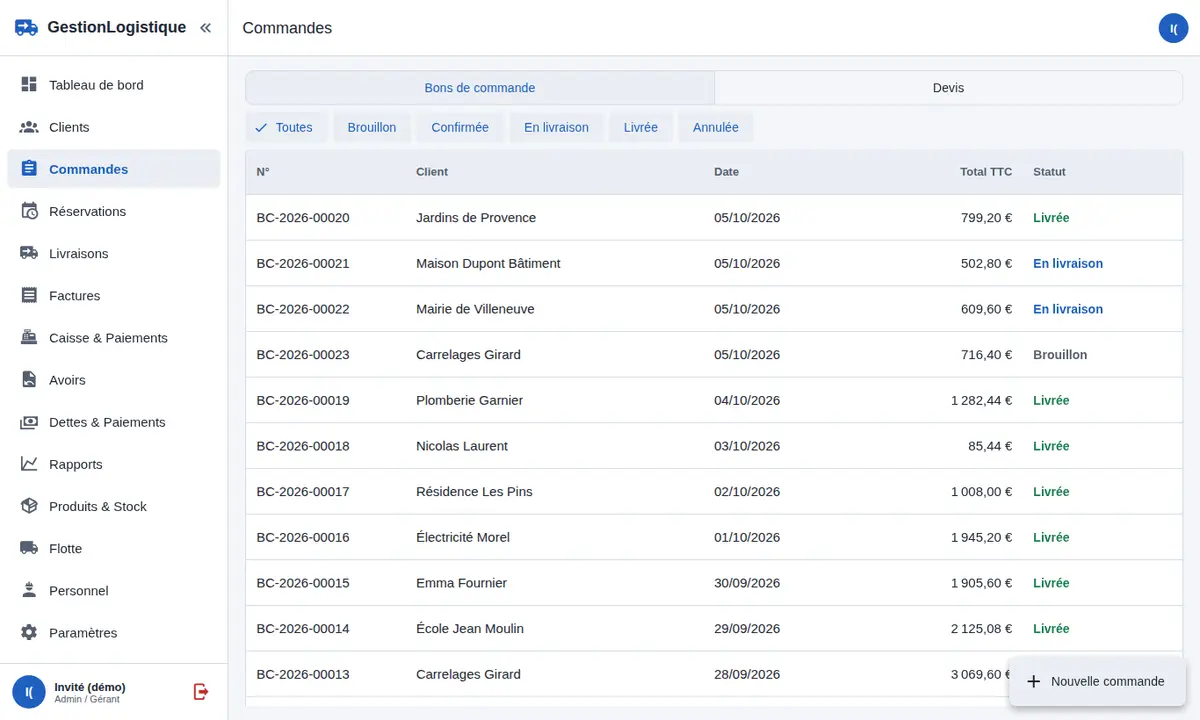This screenshot has height=720, width=1200.
Task: Open Dettes & Paiements
Action: 114,422
